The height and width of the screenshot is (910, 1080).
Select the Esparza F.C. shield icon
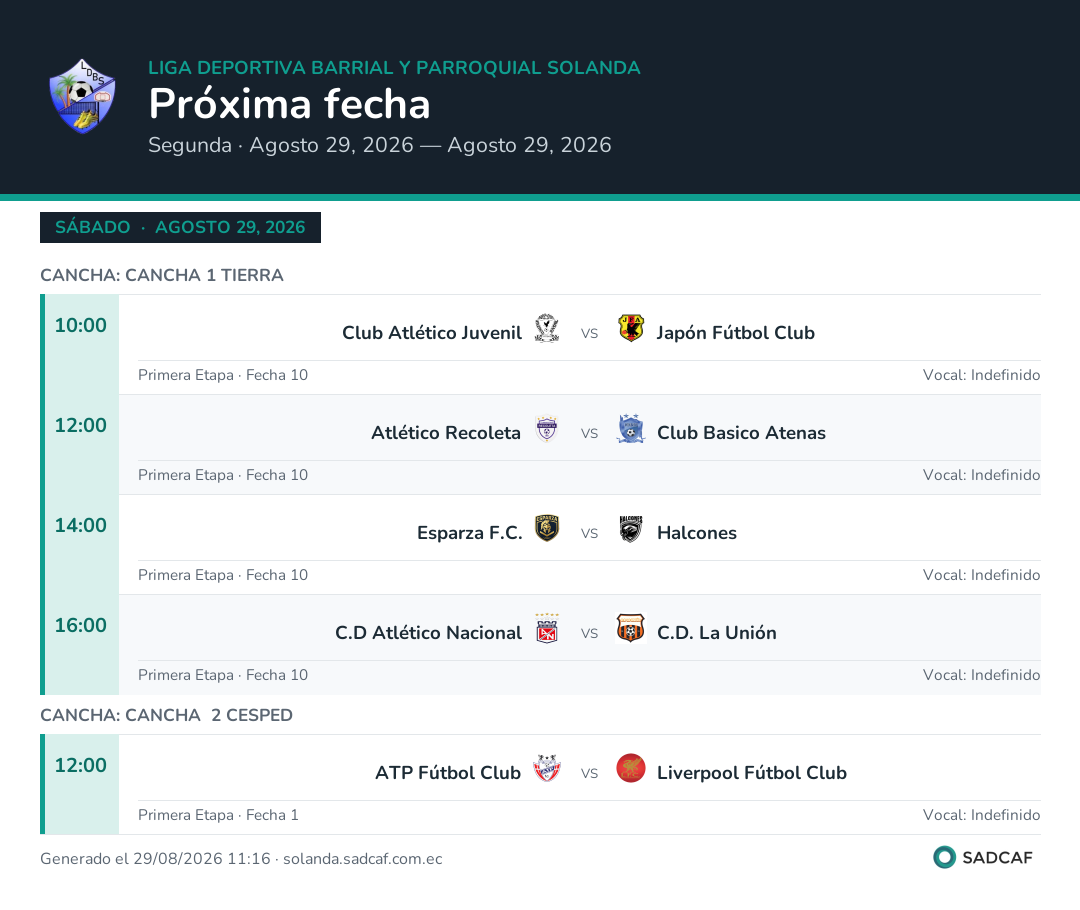547,528
